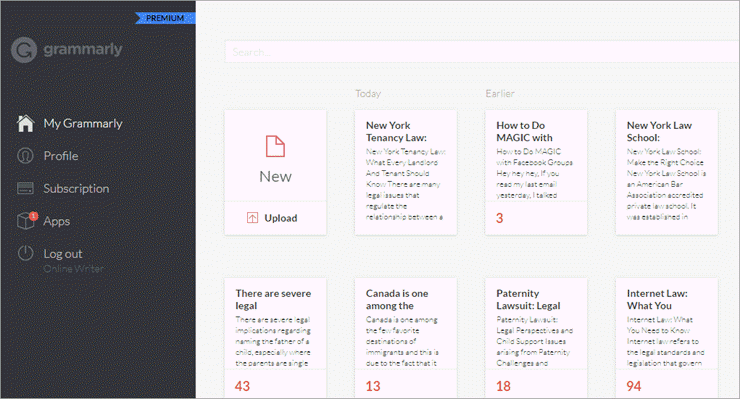
Task: Open My Grammarly home icon
Action: pos(25,123)
